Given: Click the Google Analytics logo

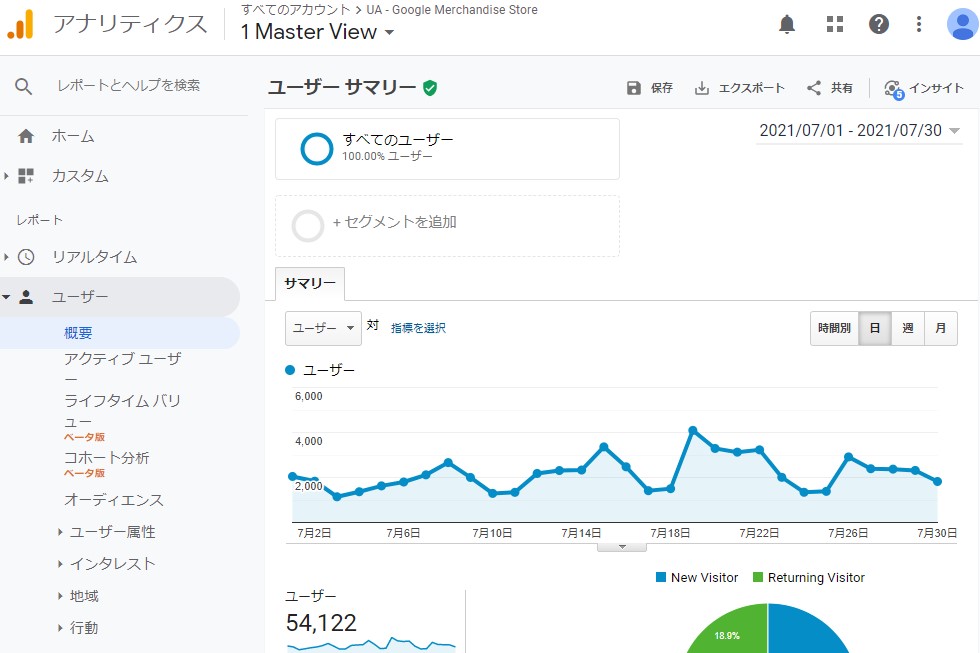Looking at the screenshot, I should click(x=20, y=25).
